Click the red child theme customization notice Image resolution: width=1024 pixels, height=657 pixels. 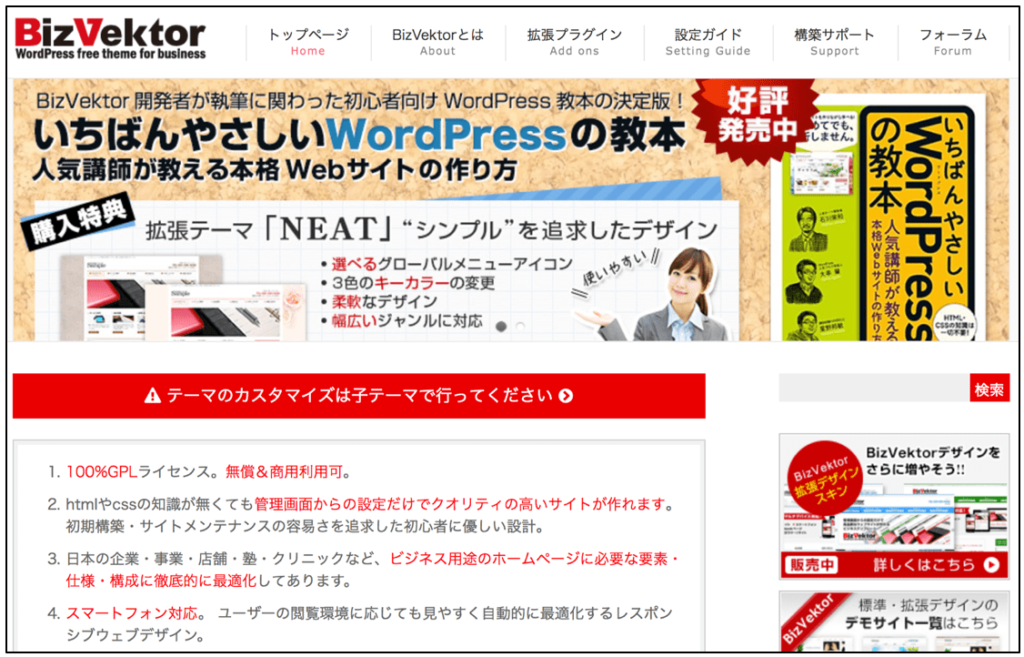(x=359, y=396)
